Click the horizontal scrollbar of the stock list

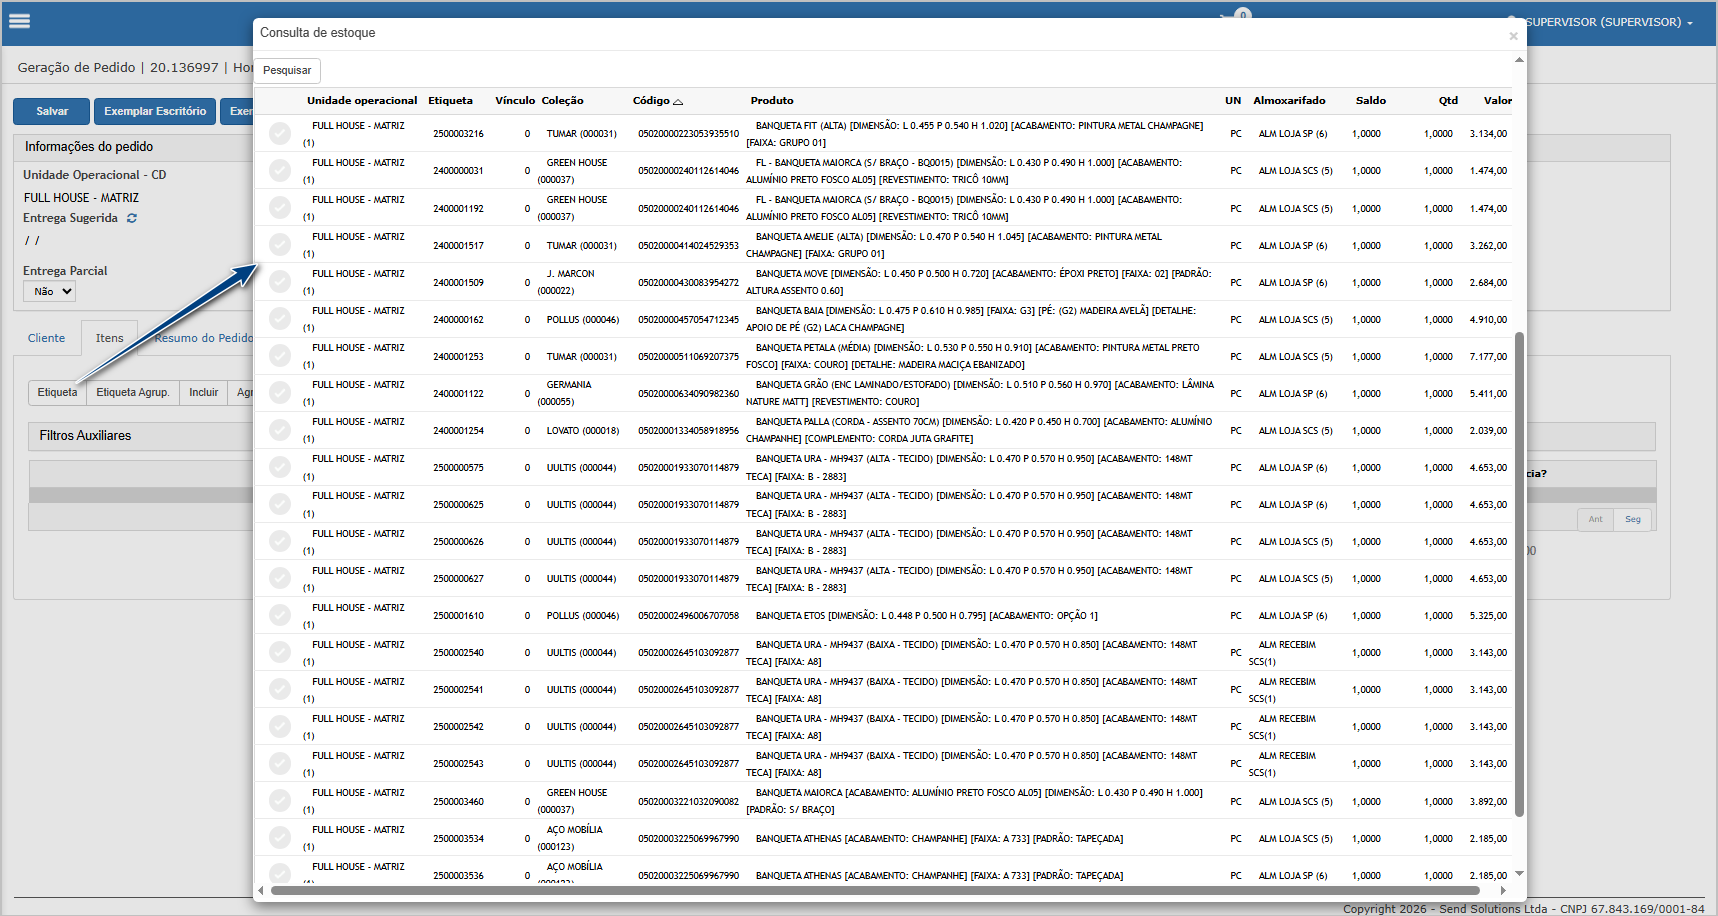tap(875, 890)
